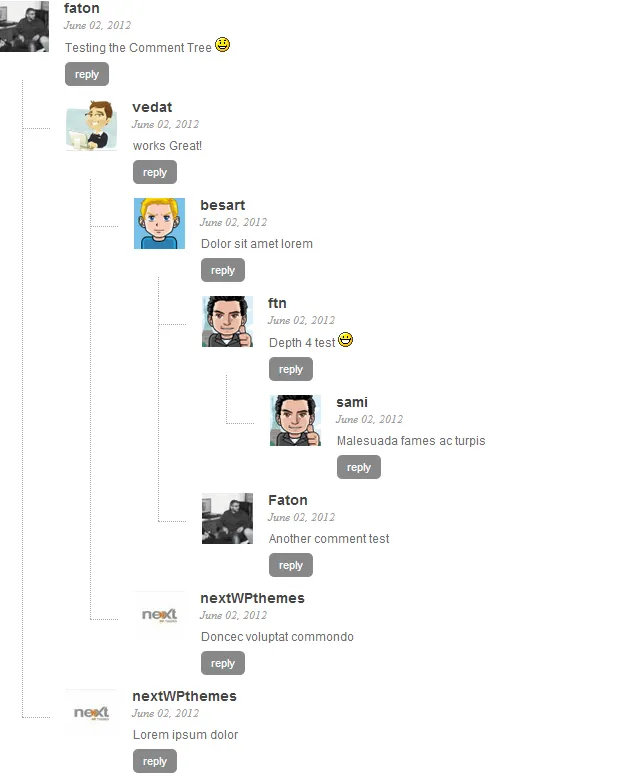The image size is (624, 780).
Task: Click next logo avatar beside Doncec voluptat comment
Action: pos(159,616)
